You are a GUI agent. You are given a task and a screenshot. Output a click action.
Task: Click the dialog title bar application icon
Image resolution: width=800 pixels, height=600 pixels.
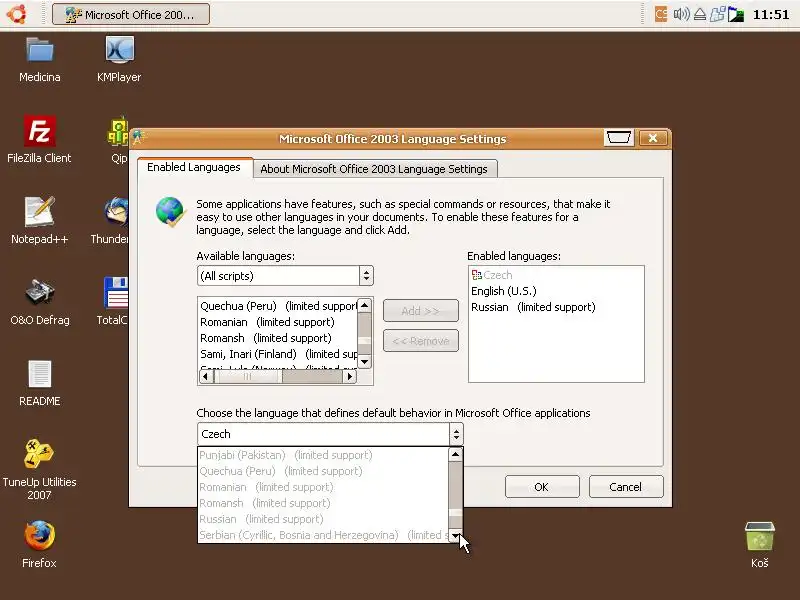pyautogui.click(x=139, y=138)
